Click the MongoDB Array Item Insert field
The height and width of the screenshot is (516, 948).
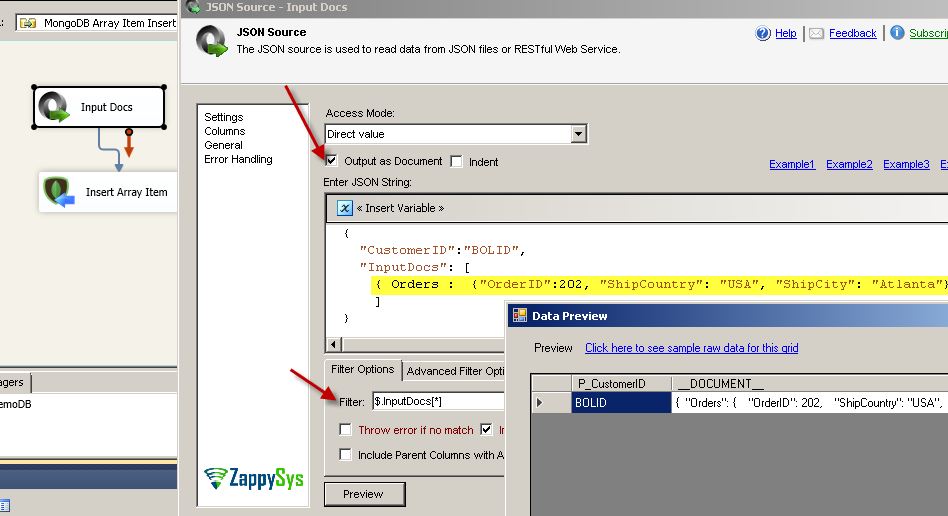tap(97, 23)
